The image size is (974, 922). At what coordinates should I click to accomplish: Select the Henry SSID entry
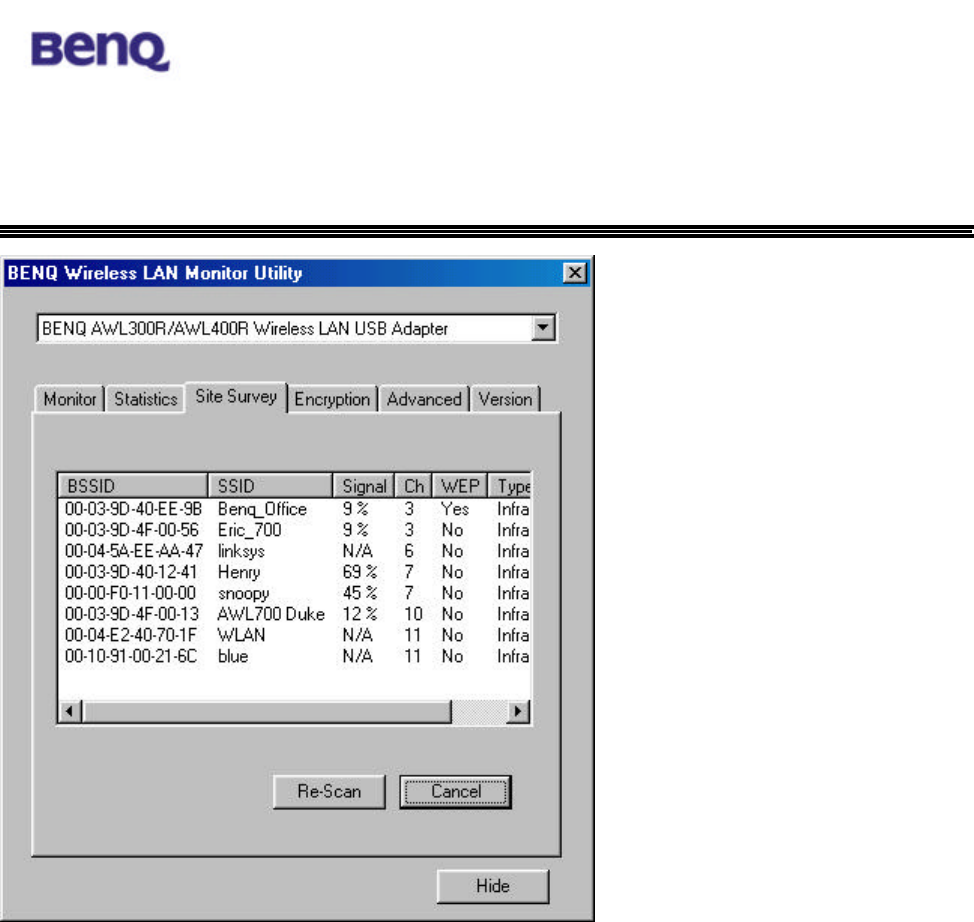pyautogui.click(x=239, y=573)
